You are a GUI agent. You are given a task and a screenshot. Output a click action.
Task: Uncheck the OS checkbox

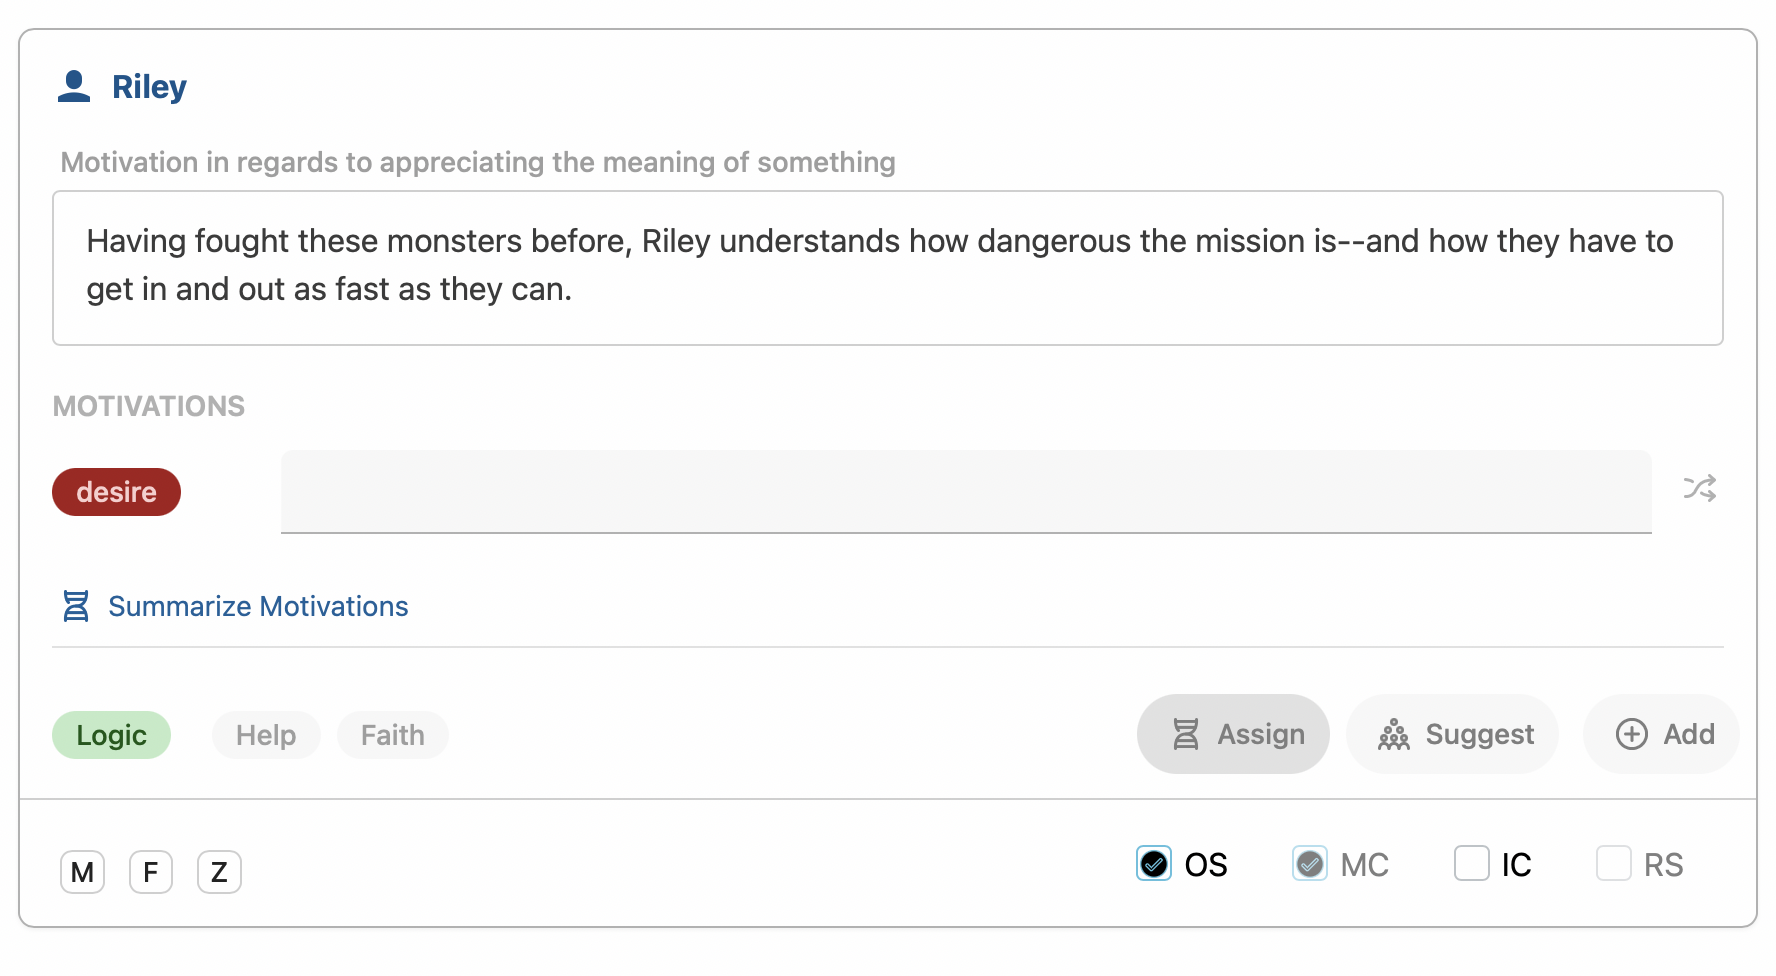pos(1154,863)
